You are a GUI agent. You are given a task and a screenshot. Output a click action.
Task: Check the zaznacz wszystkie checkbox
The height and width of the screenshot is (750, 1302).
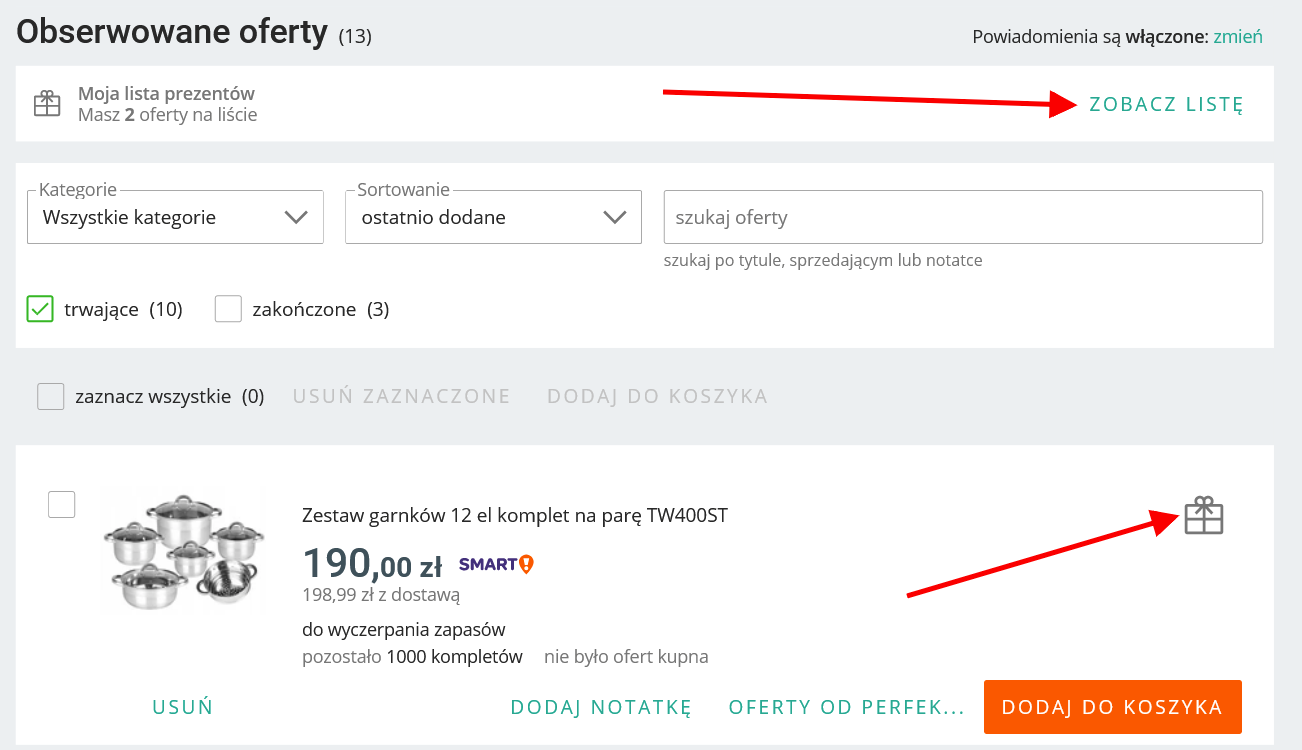coord(51,397)
